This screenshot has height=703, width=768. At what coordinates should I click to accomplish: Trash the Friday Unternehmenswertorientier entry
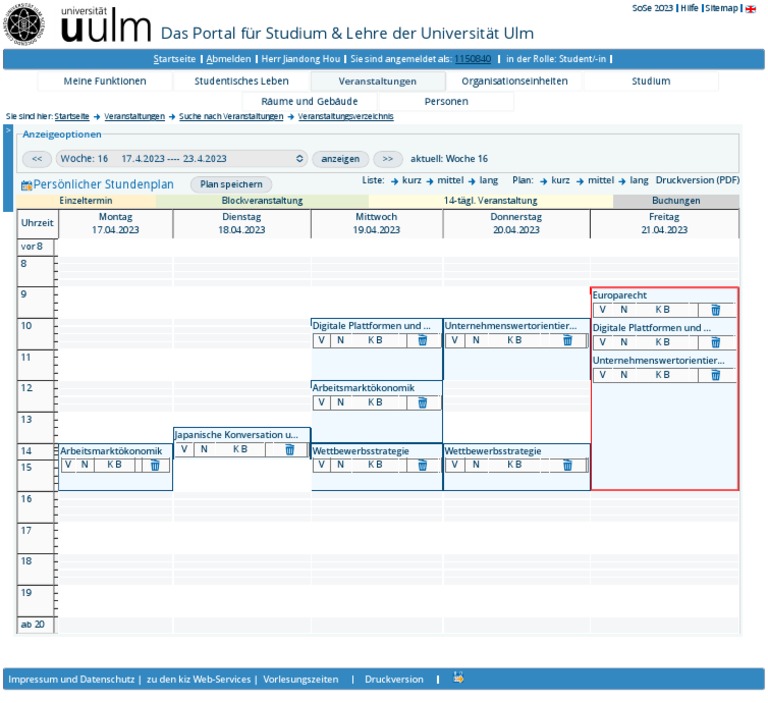tap(715, 375)
